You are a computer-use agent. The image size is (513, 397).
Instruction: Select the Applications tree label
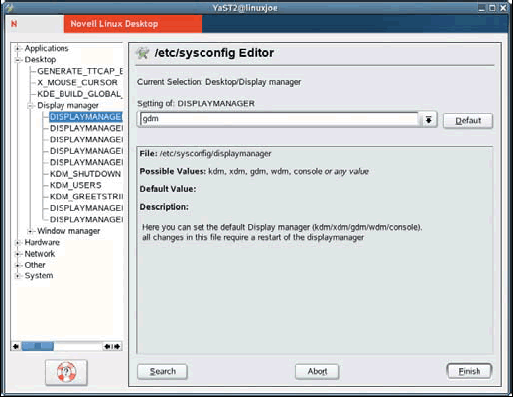click(46, 49)
